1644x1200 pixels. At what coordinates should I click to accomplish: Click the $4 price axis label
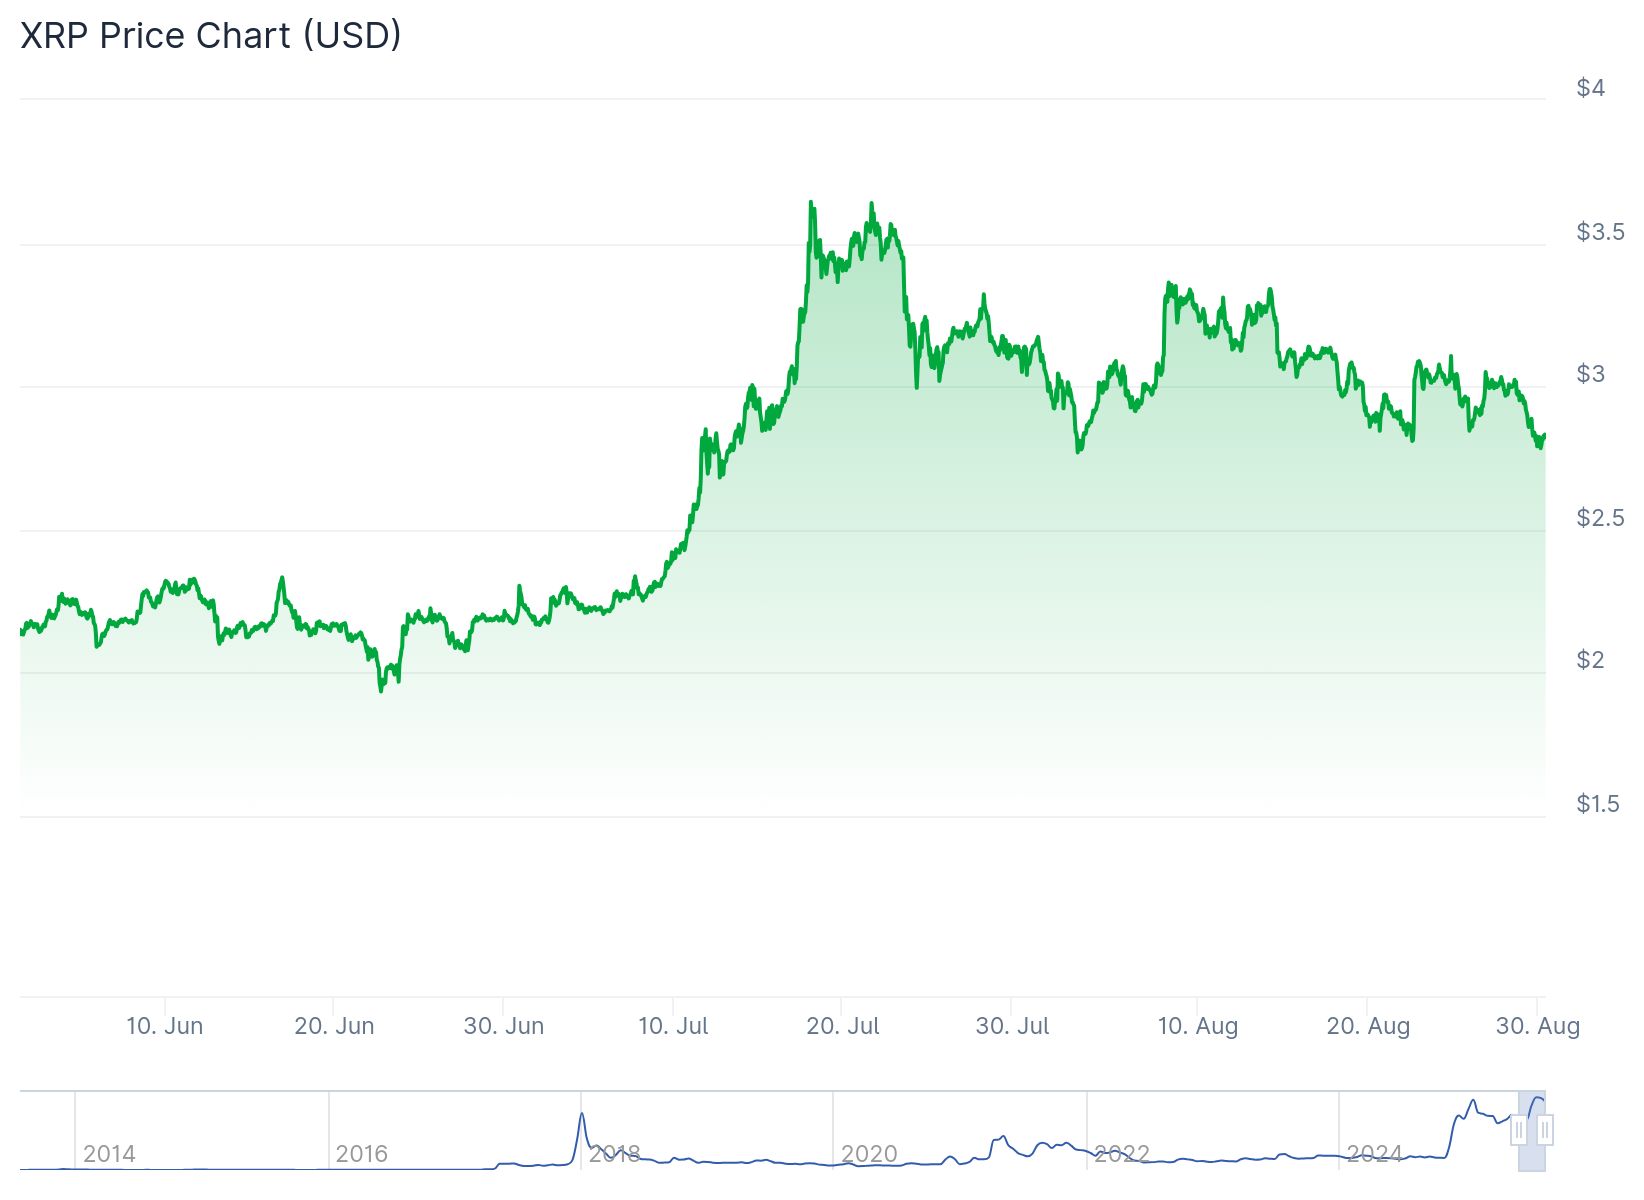(1590, 88)
